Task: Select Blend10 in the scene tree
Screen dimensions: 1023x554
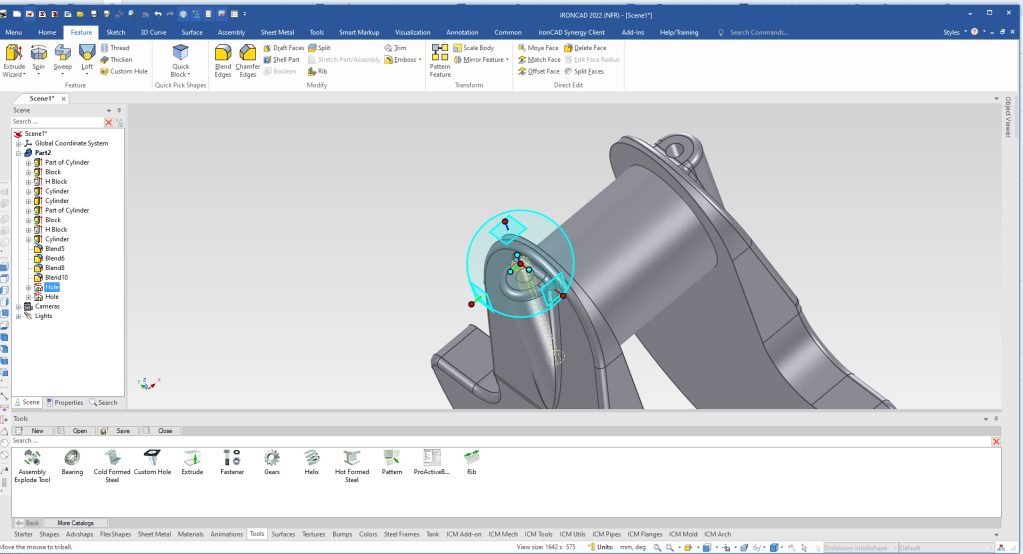Action: (54, 277)
